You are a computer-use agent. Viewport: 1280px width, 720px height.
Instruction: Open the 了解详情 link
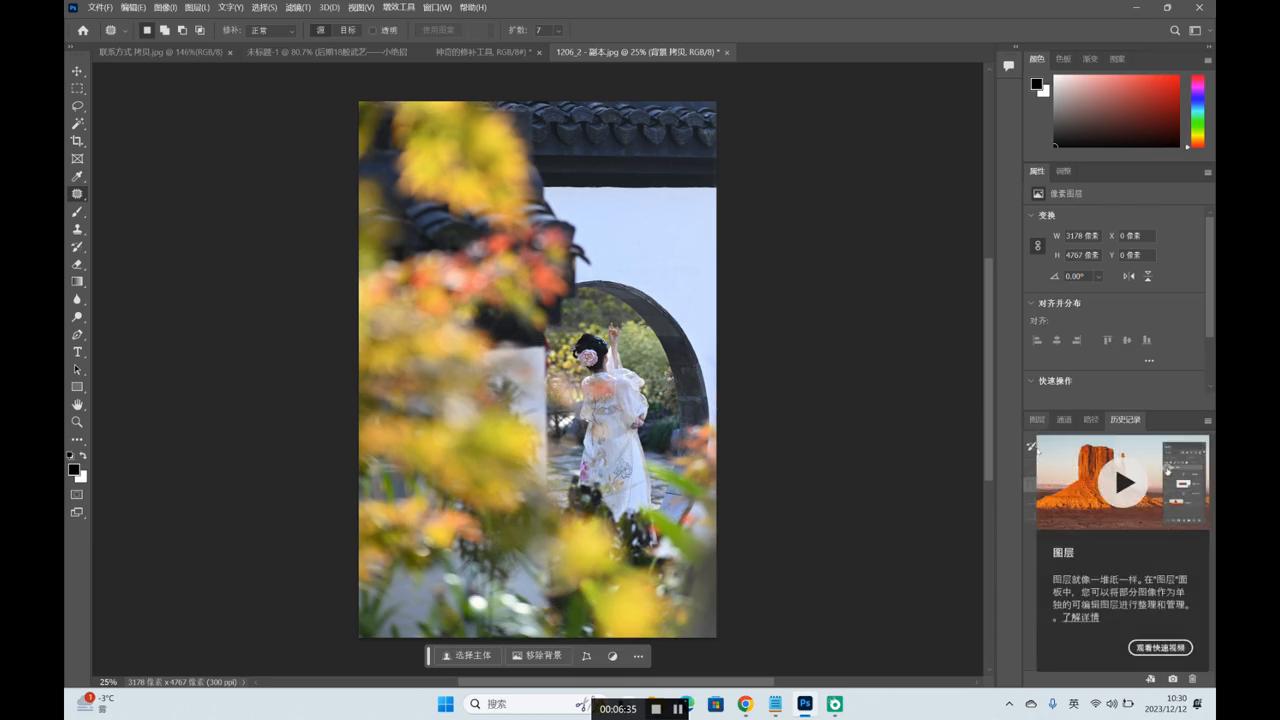click(1080, 618)
